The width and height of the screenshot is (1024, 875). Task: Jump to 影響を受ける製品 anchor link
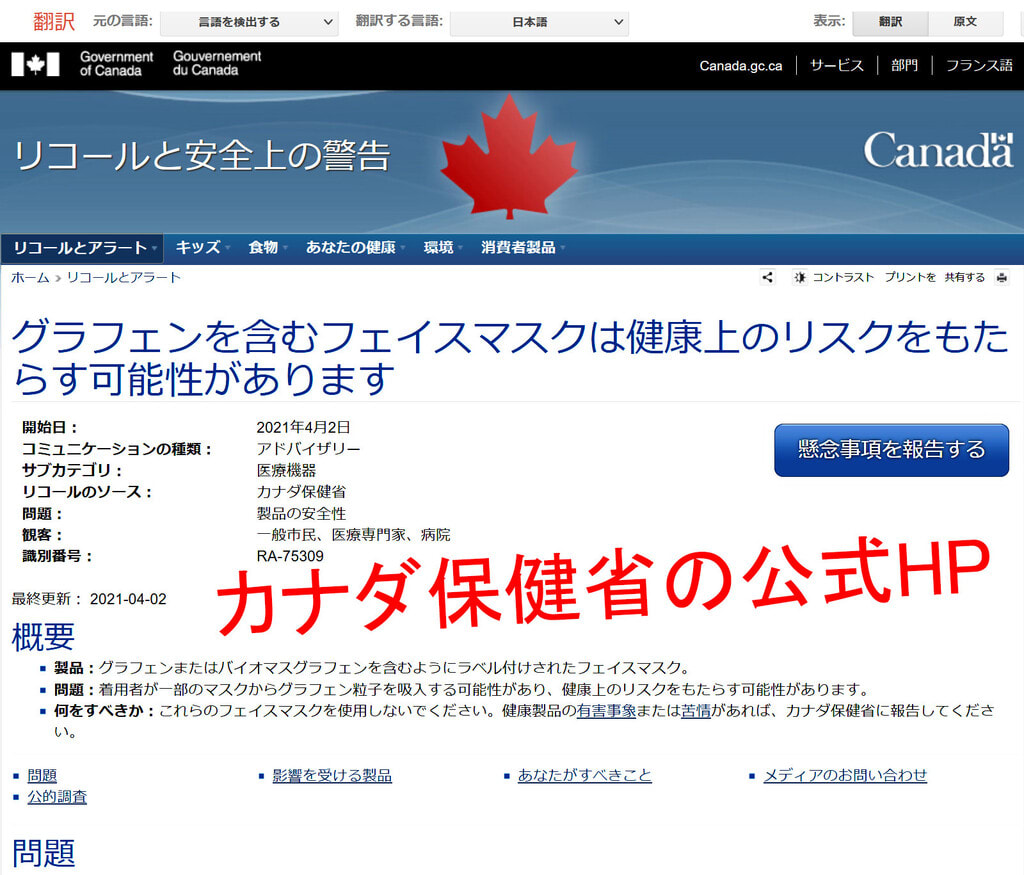pyautogui.click(x=332, y=775)
